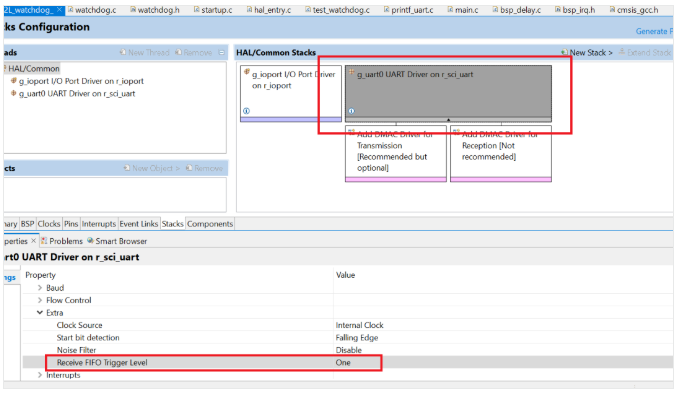Click Generate Project Content link

pos(654,31)
